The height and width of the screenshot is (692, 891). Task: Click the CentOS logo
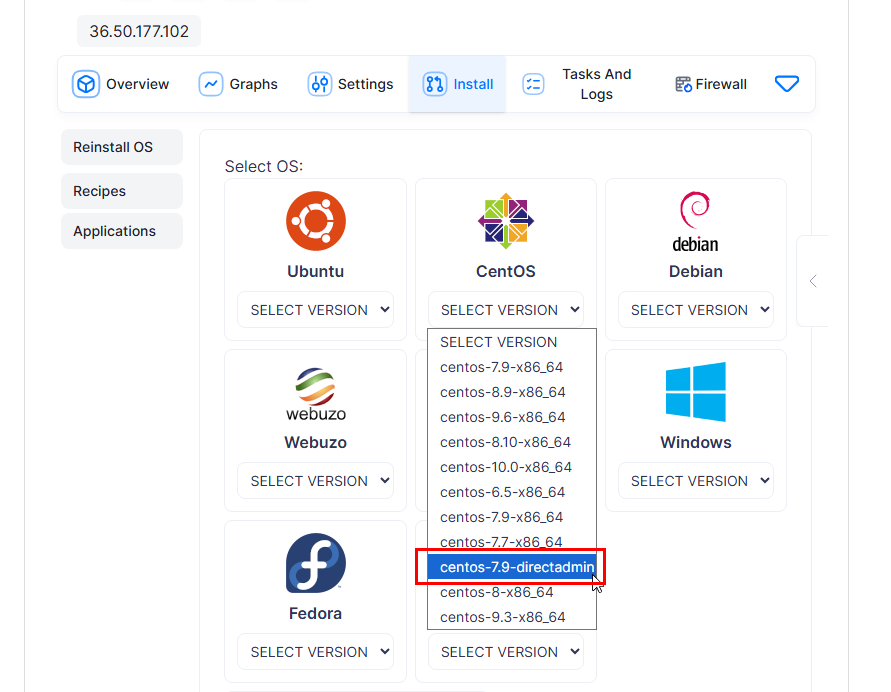pos(506,221)
